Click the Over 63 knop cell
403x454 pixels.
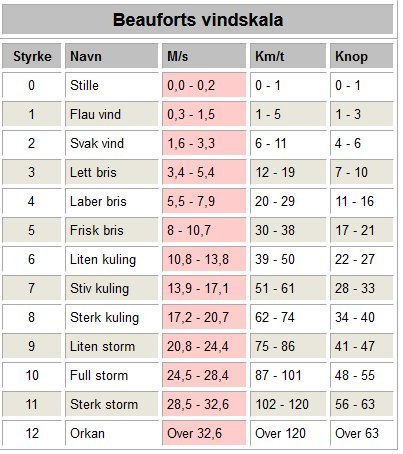click(x=362, y=433)
